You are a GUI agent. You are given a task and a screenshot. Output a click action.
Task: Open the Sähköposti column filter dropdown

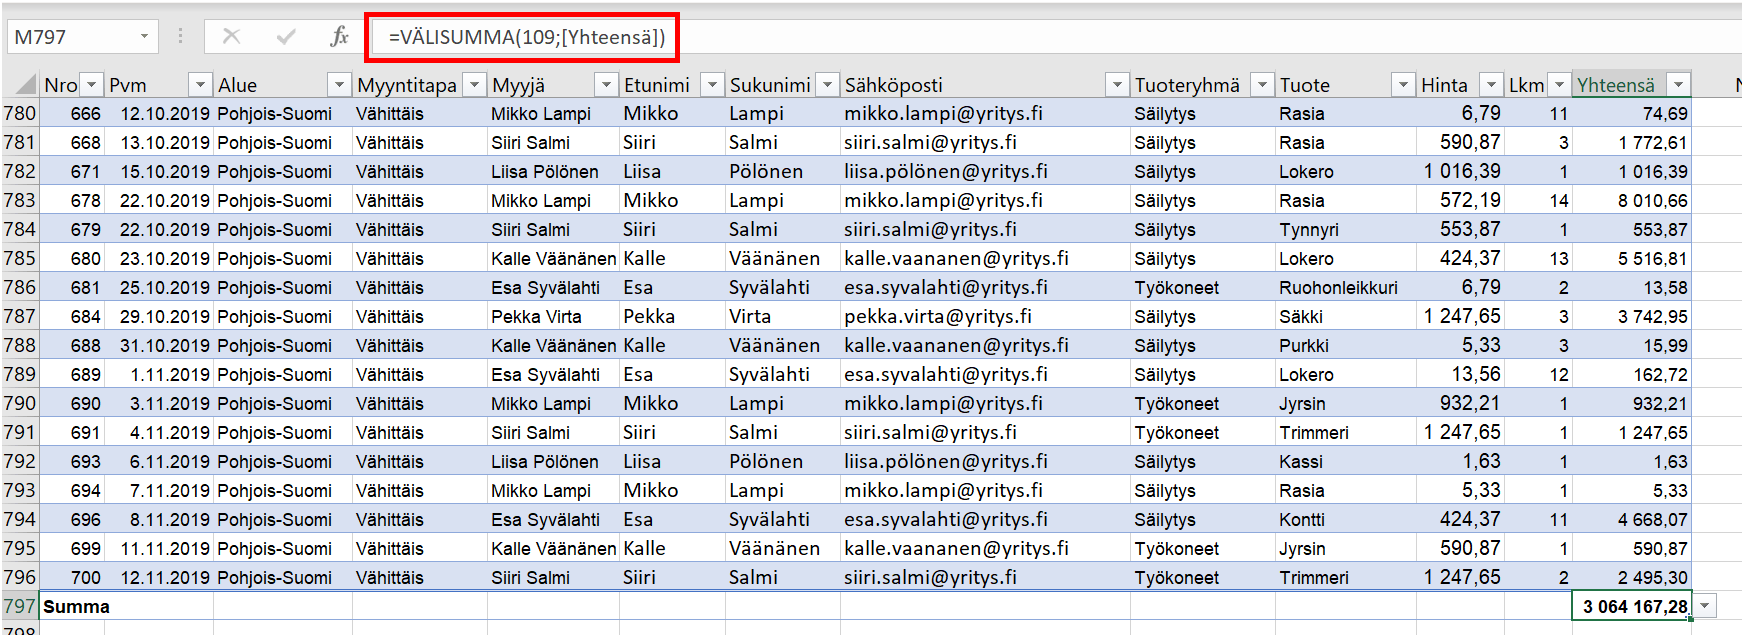(1117, 85)
